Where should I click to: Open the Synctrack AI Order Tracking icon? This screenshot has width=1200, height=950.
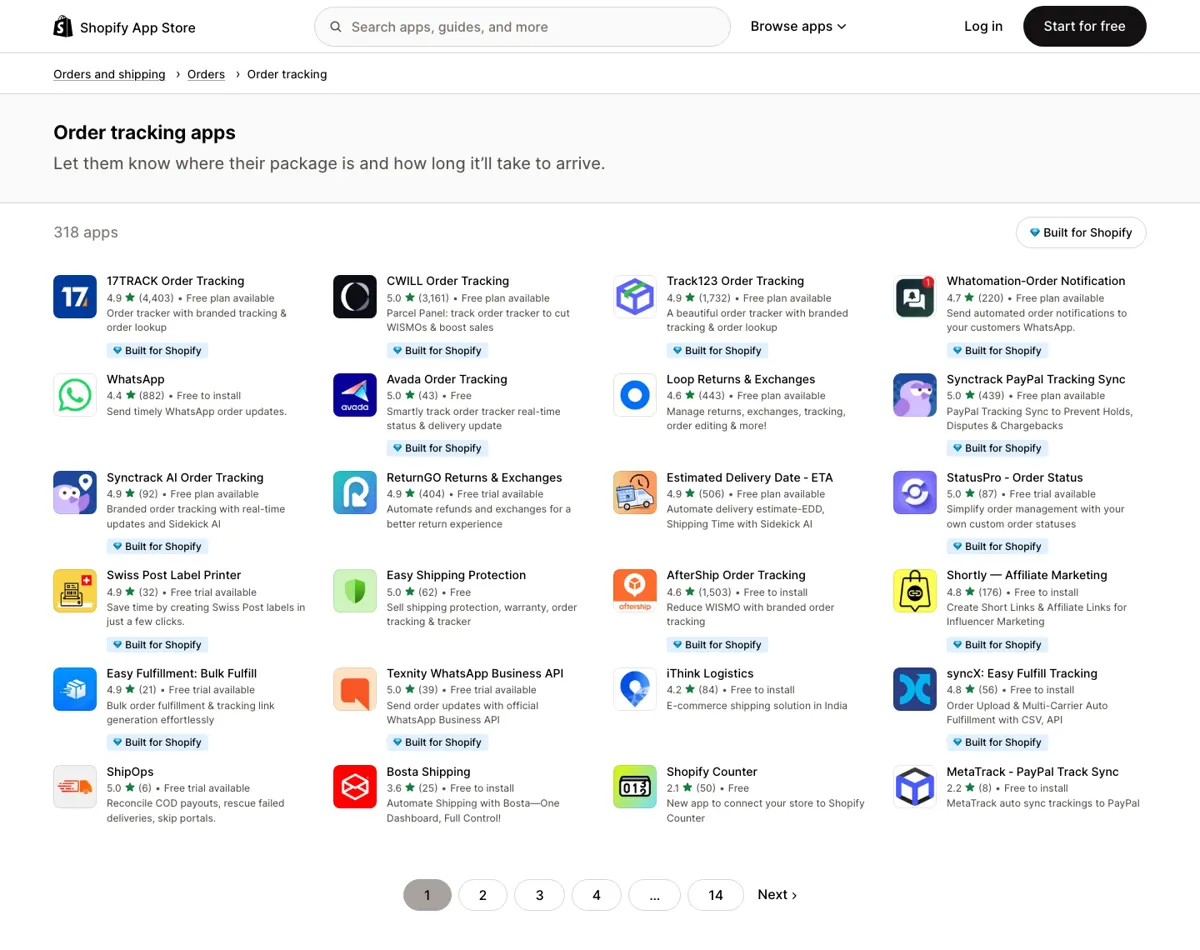[x=75, y=493]
